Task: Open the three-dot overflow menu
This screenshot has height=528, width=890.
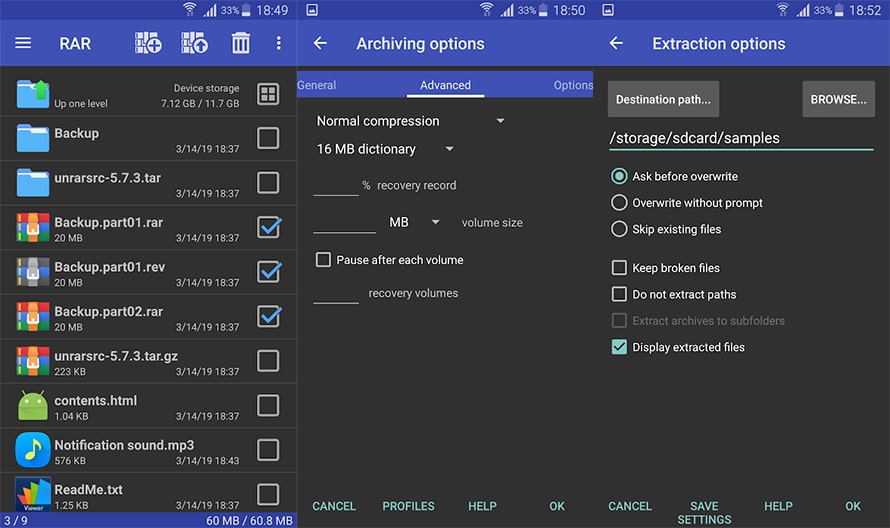Action: (x=279, y=44)
